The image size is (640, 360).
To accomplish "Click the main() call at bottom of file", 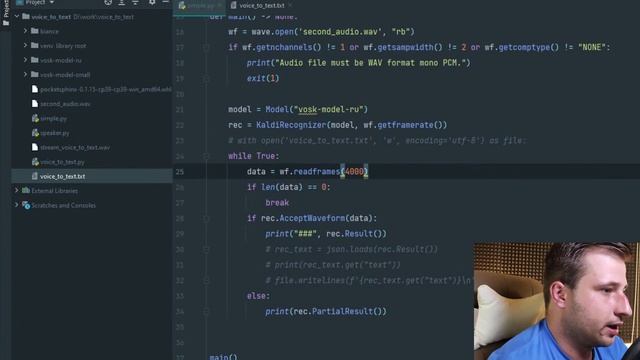I will (x=223, y=357).
